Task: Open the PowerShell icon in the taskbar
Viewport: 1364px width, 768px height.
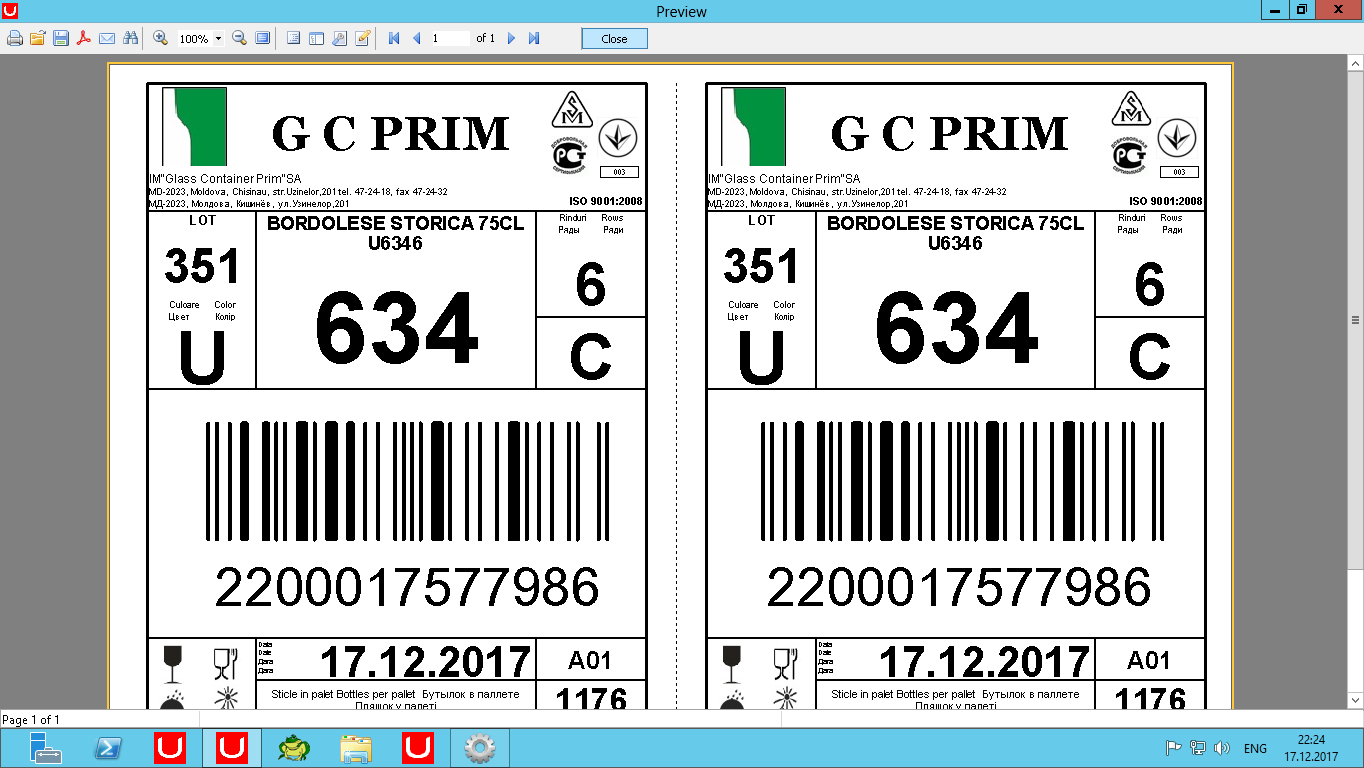Action: click(x=108, y=748)
